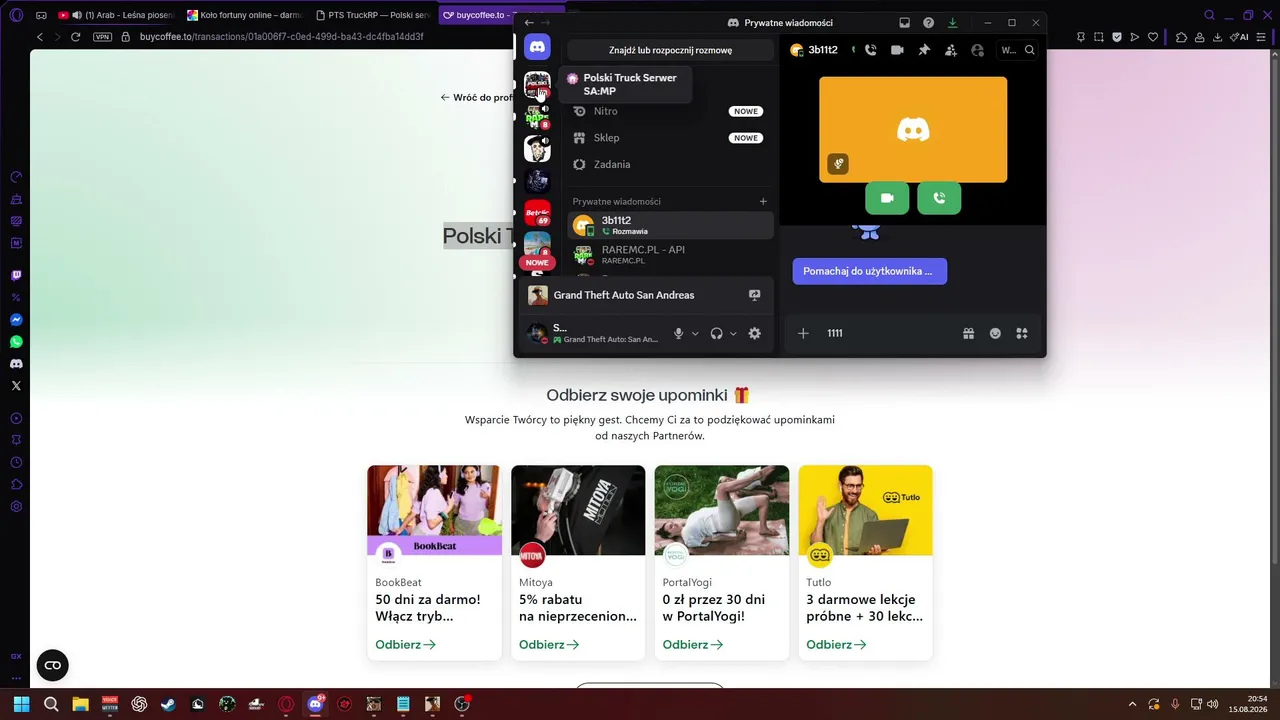Open Discord user settings gear
Image resolution: width=1280 pixels, height=720 pixels.
tap(755, 334)
